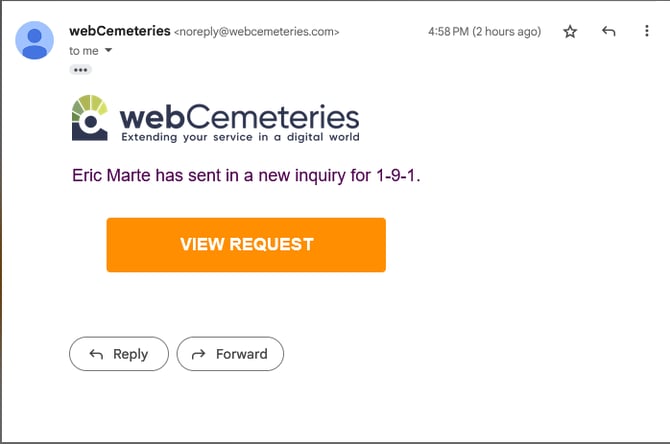Click the curved arrow inside Reply button
The width and height of the screenshot is (670, 444).
[96, 354]
